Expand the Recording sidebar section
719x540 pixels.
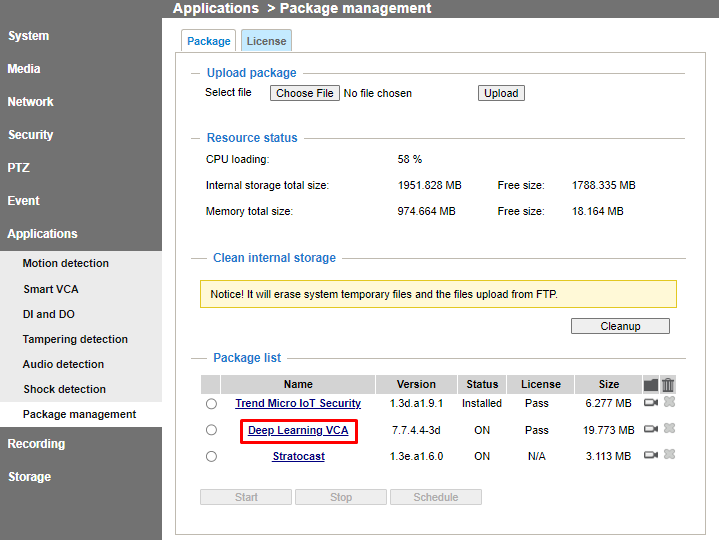click(x=36, y=444)
